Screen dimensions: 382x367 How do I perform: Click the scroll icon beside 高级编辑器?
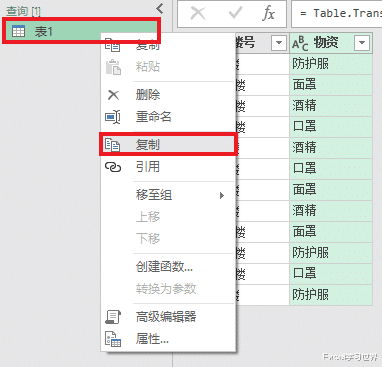(x=113, y=317)
